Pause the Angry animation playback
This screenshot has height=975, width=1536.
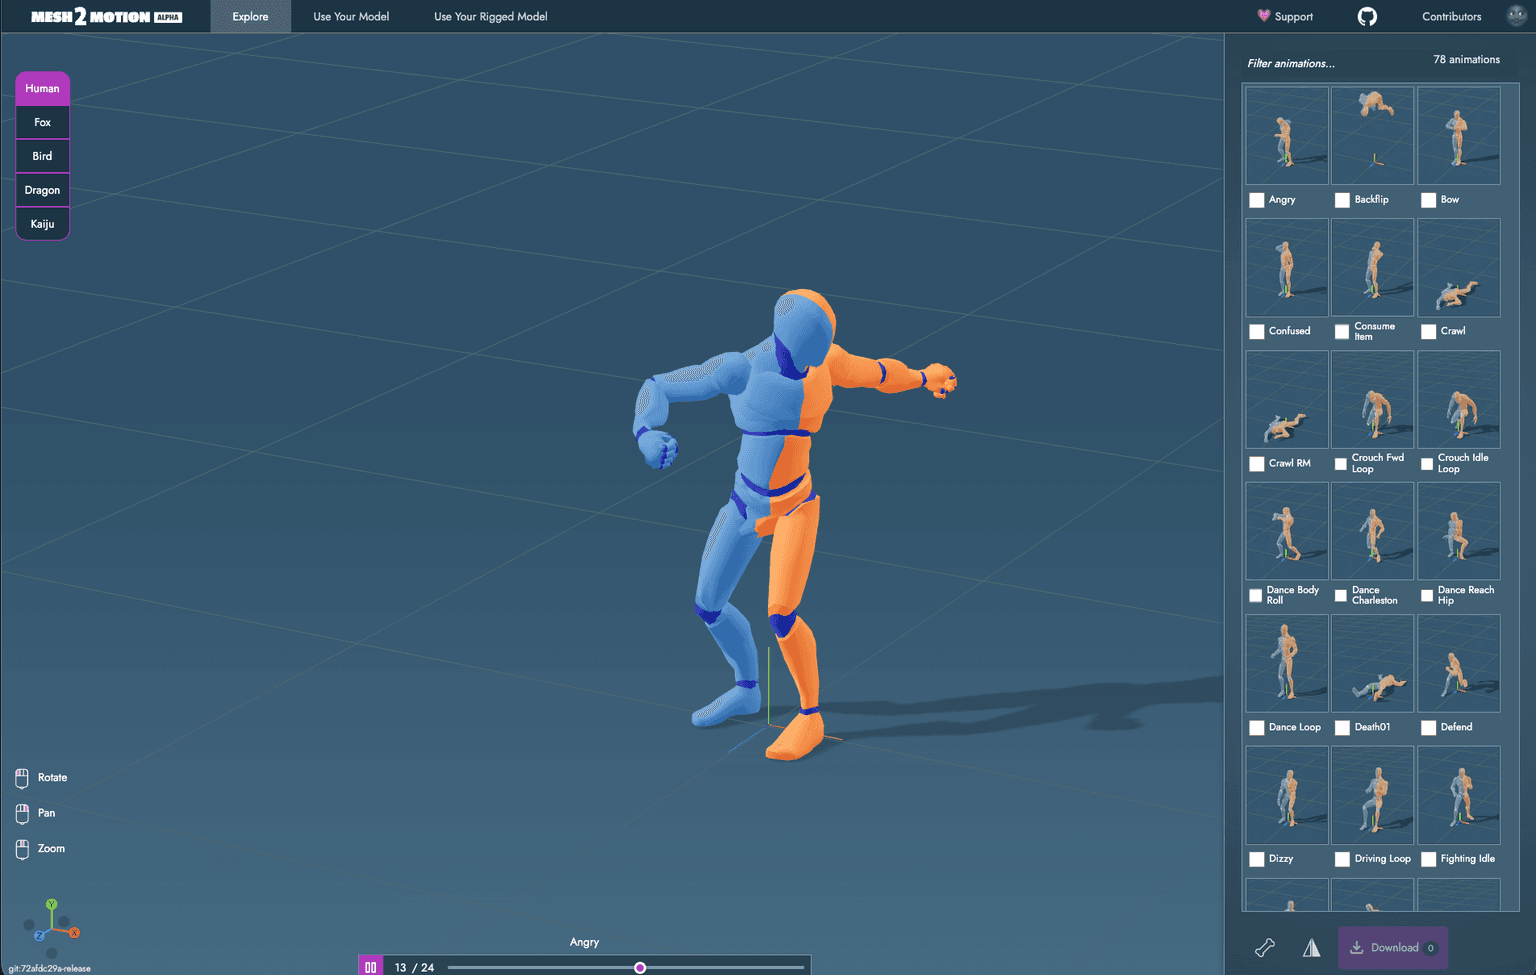pos(371,967)
